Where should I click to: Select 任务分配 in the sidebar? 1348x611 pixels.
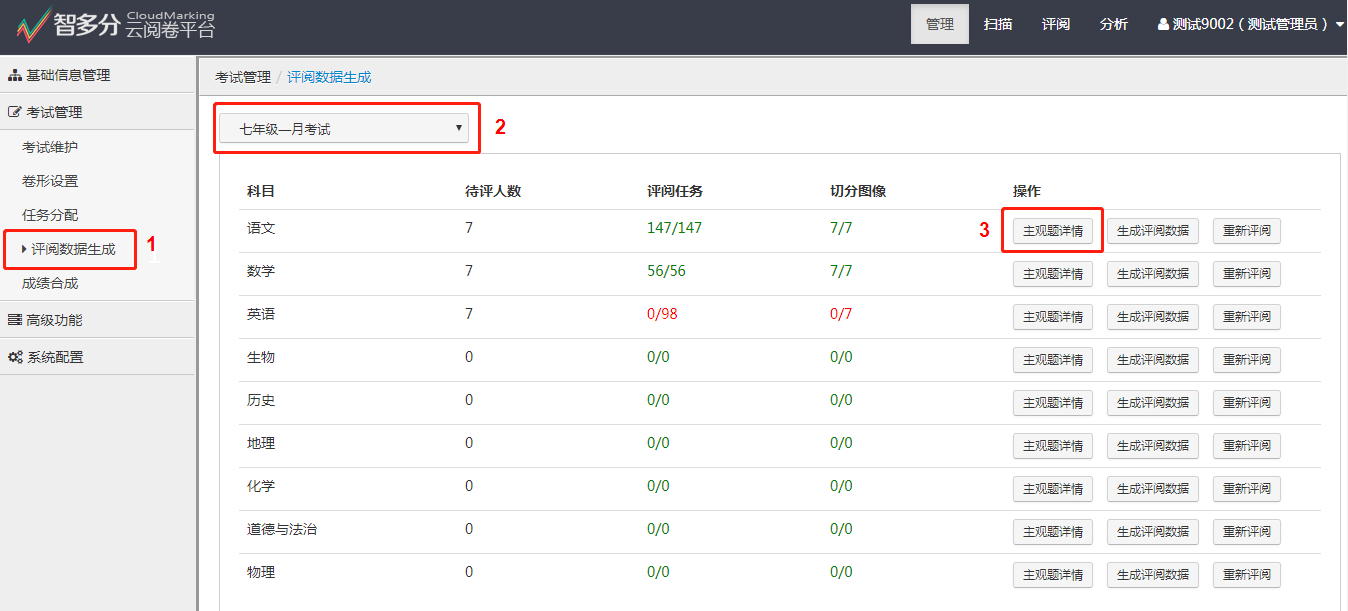[x=50, y=215]
